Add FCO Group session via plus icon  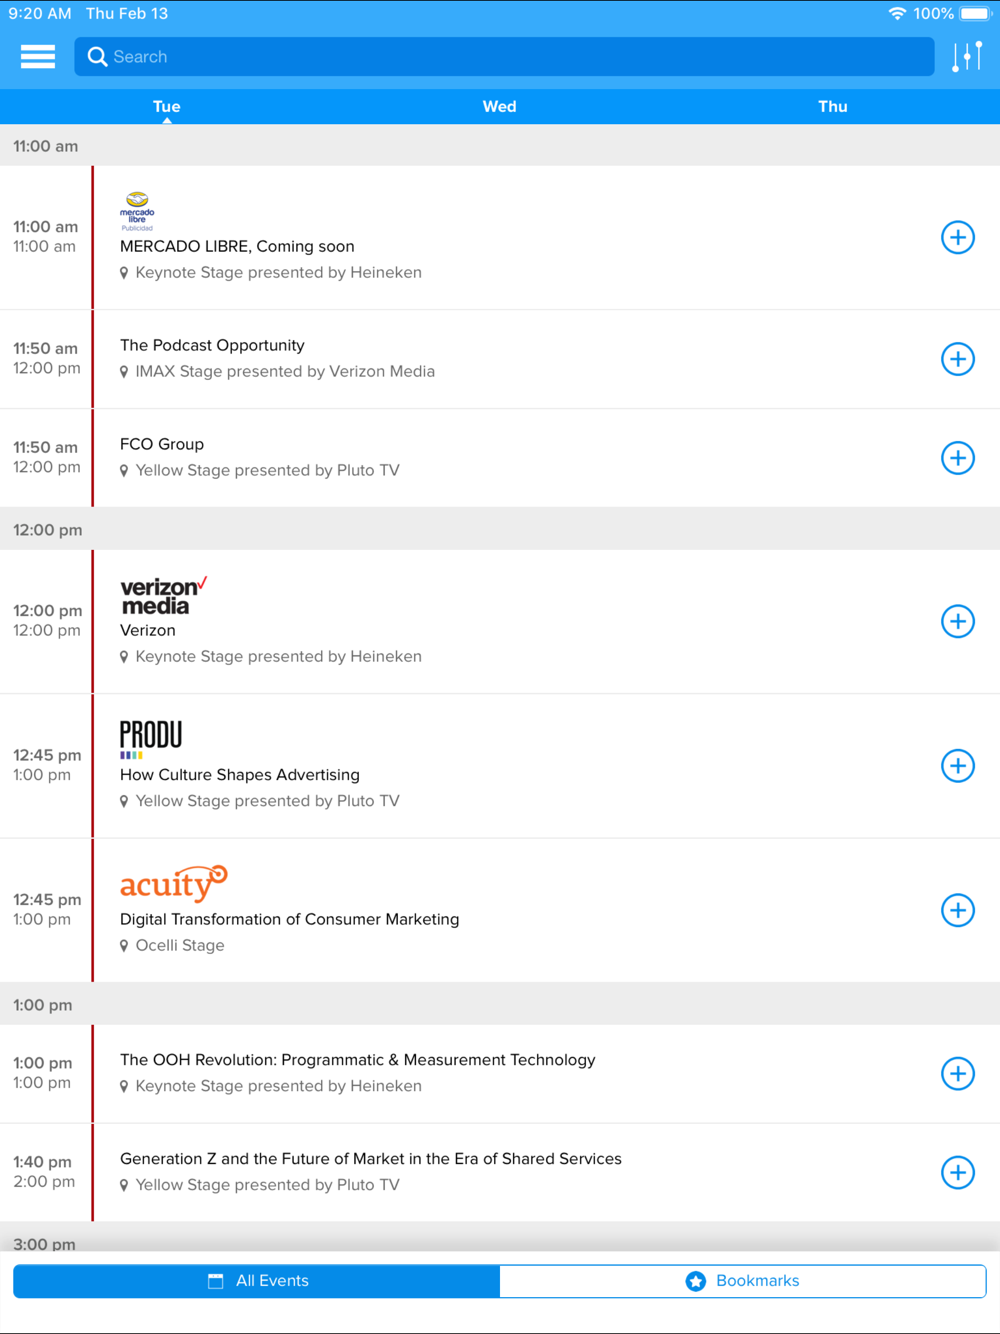(x=958, y=458)
